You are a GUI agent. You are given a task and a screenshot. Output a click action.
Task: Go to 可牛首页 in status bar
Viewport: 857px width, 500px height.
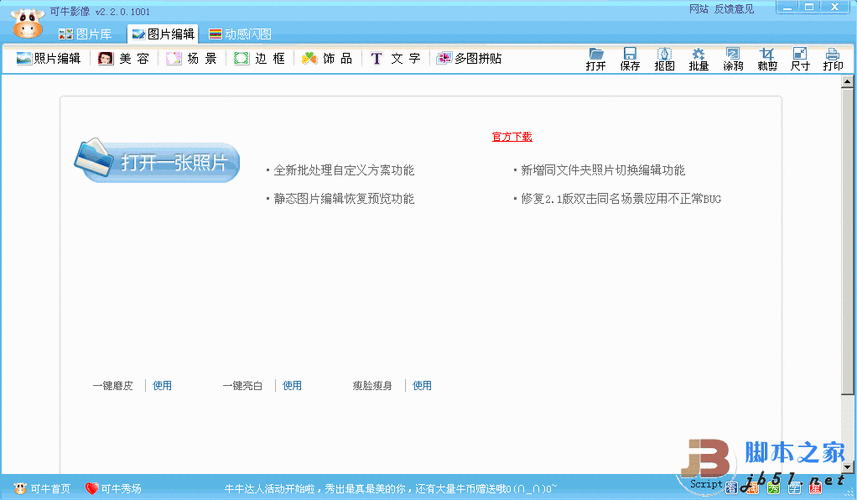tap(43, 488)
